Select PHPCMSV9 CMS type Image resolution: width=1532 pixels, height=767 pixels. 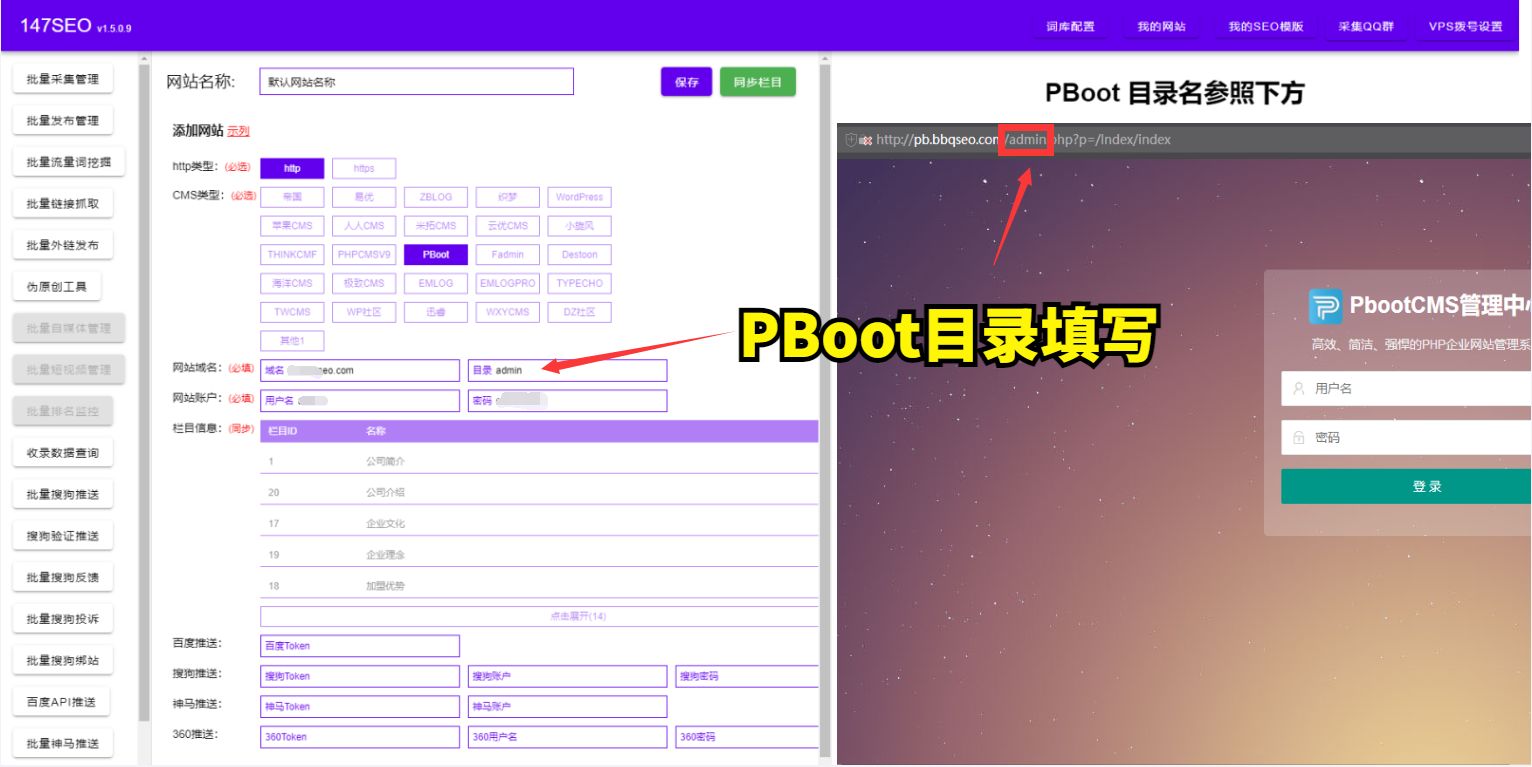pyautogui.click(x=364, y=254)
